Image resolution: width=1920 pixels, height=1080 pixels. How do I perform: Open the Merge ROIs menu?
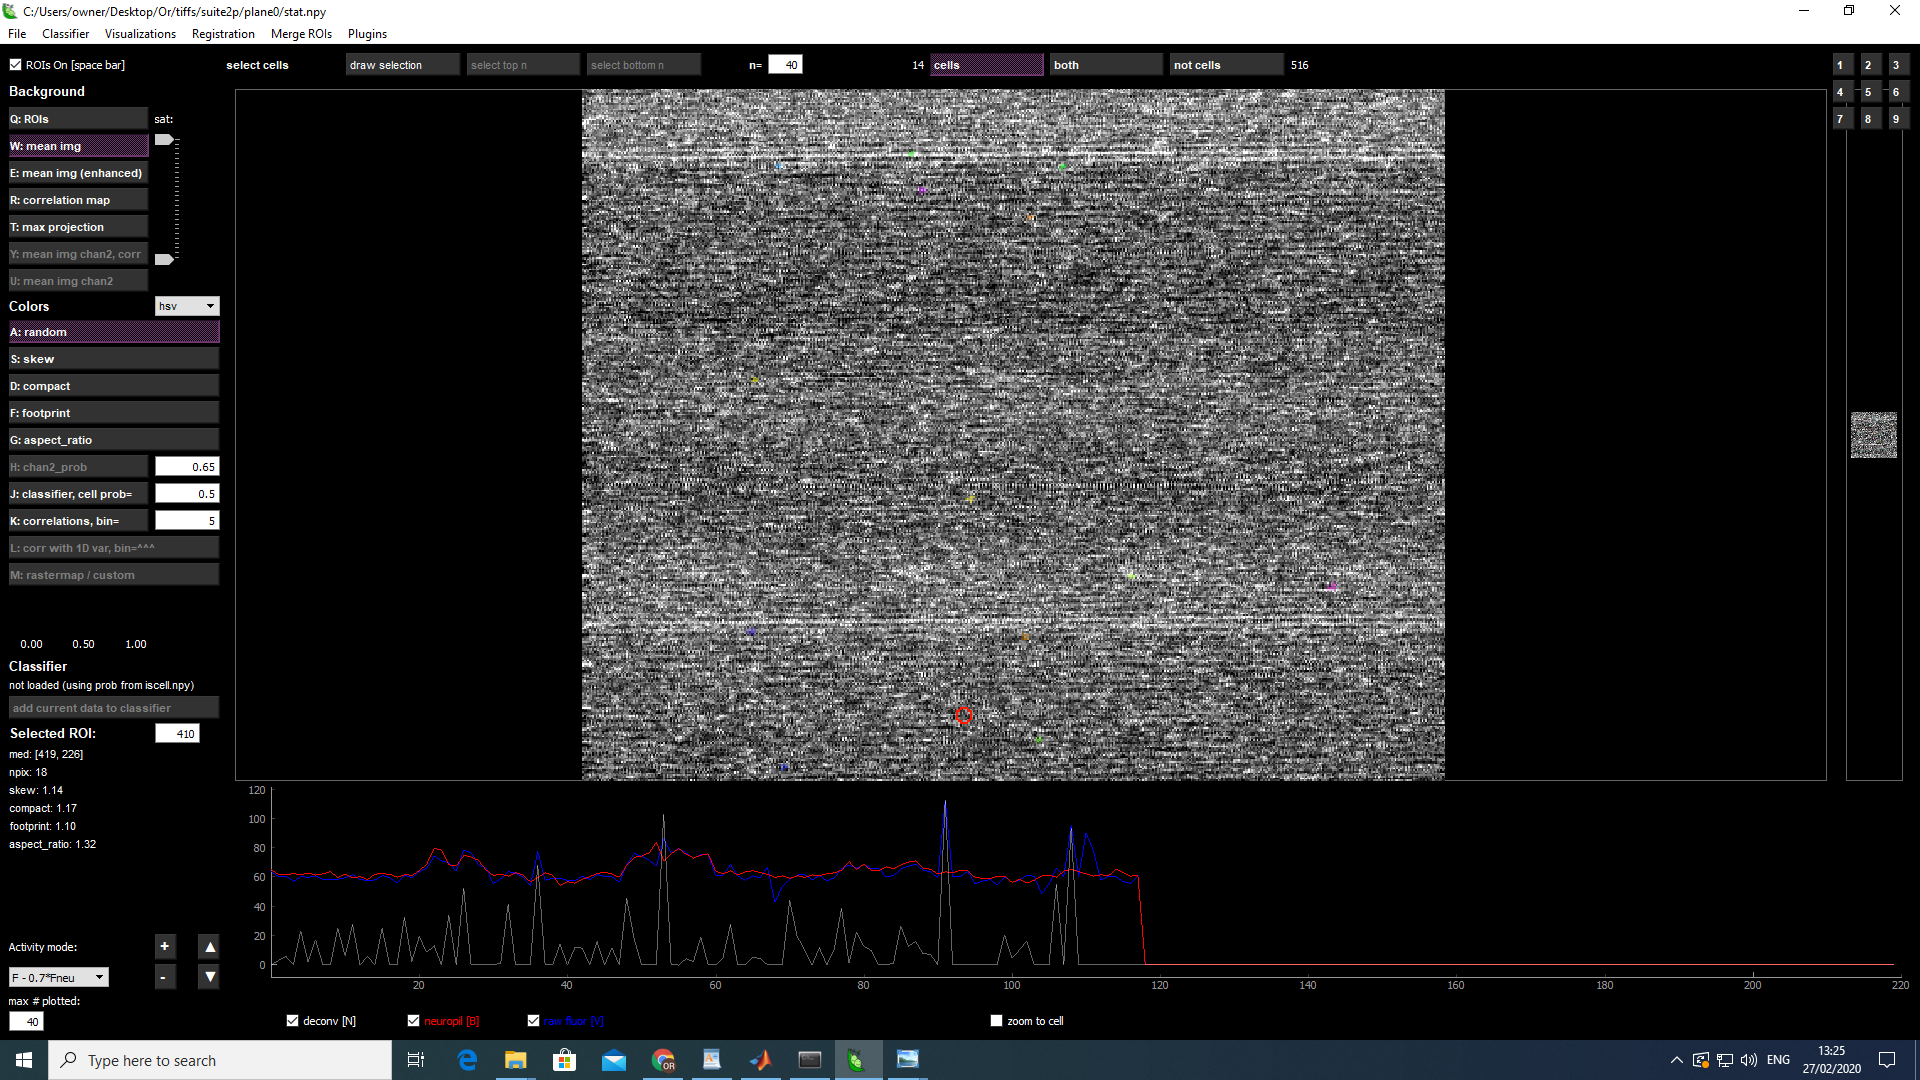point(301,34)
